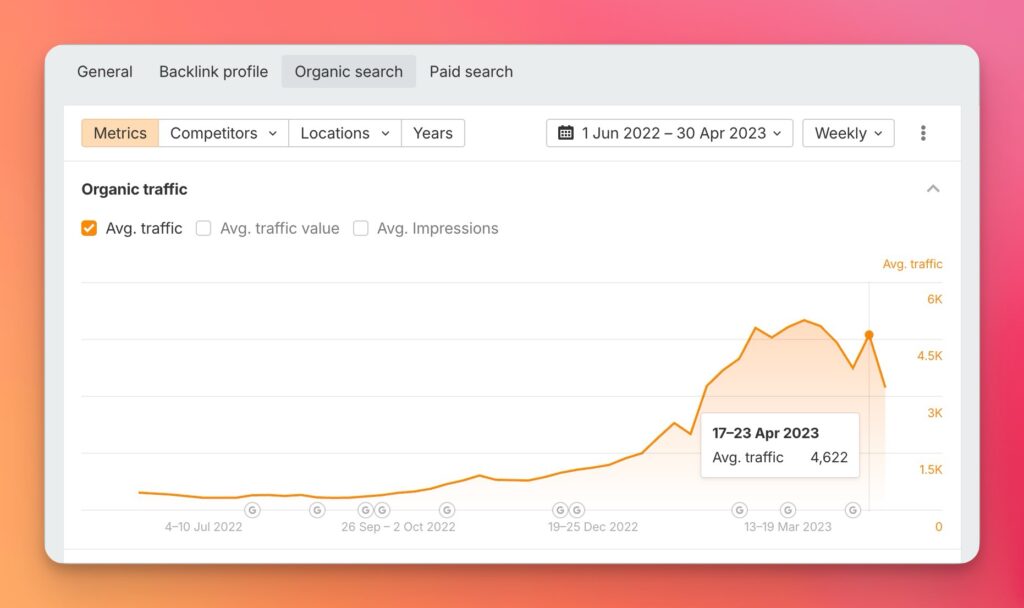The height and width of the screenshot is (608, 1024).
Task: Enable the Avg. Impressions checkbox
Action: click(360, 228)
